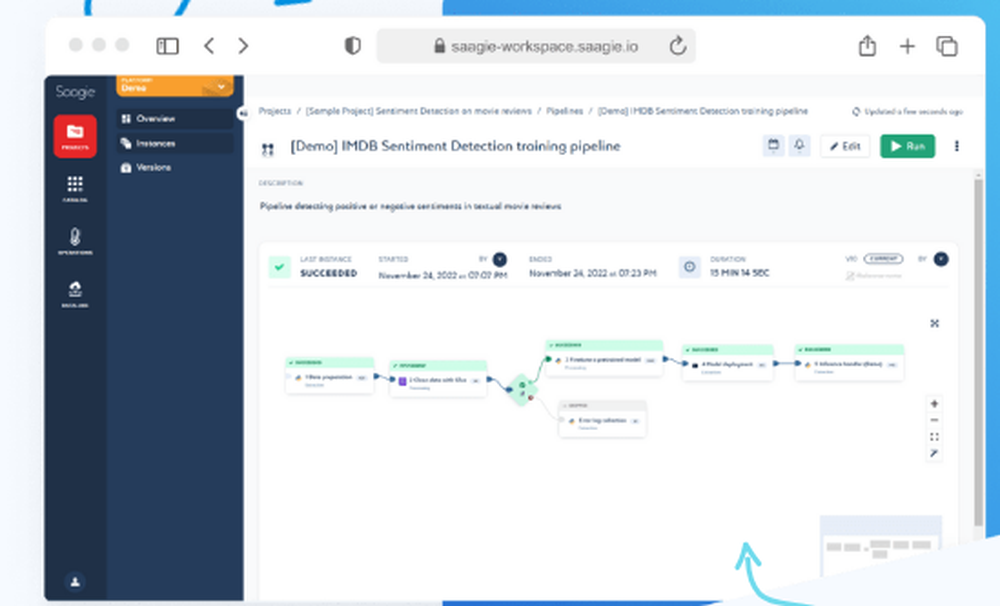This screenshot has height=606, width=1000.
Task: Click the saagie-workspace.saagie.io address bar
Action: (x=536, y=46)
